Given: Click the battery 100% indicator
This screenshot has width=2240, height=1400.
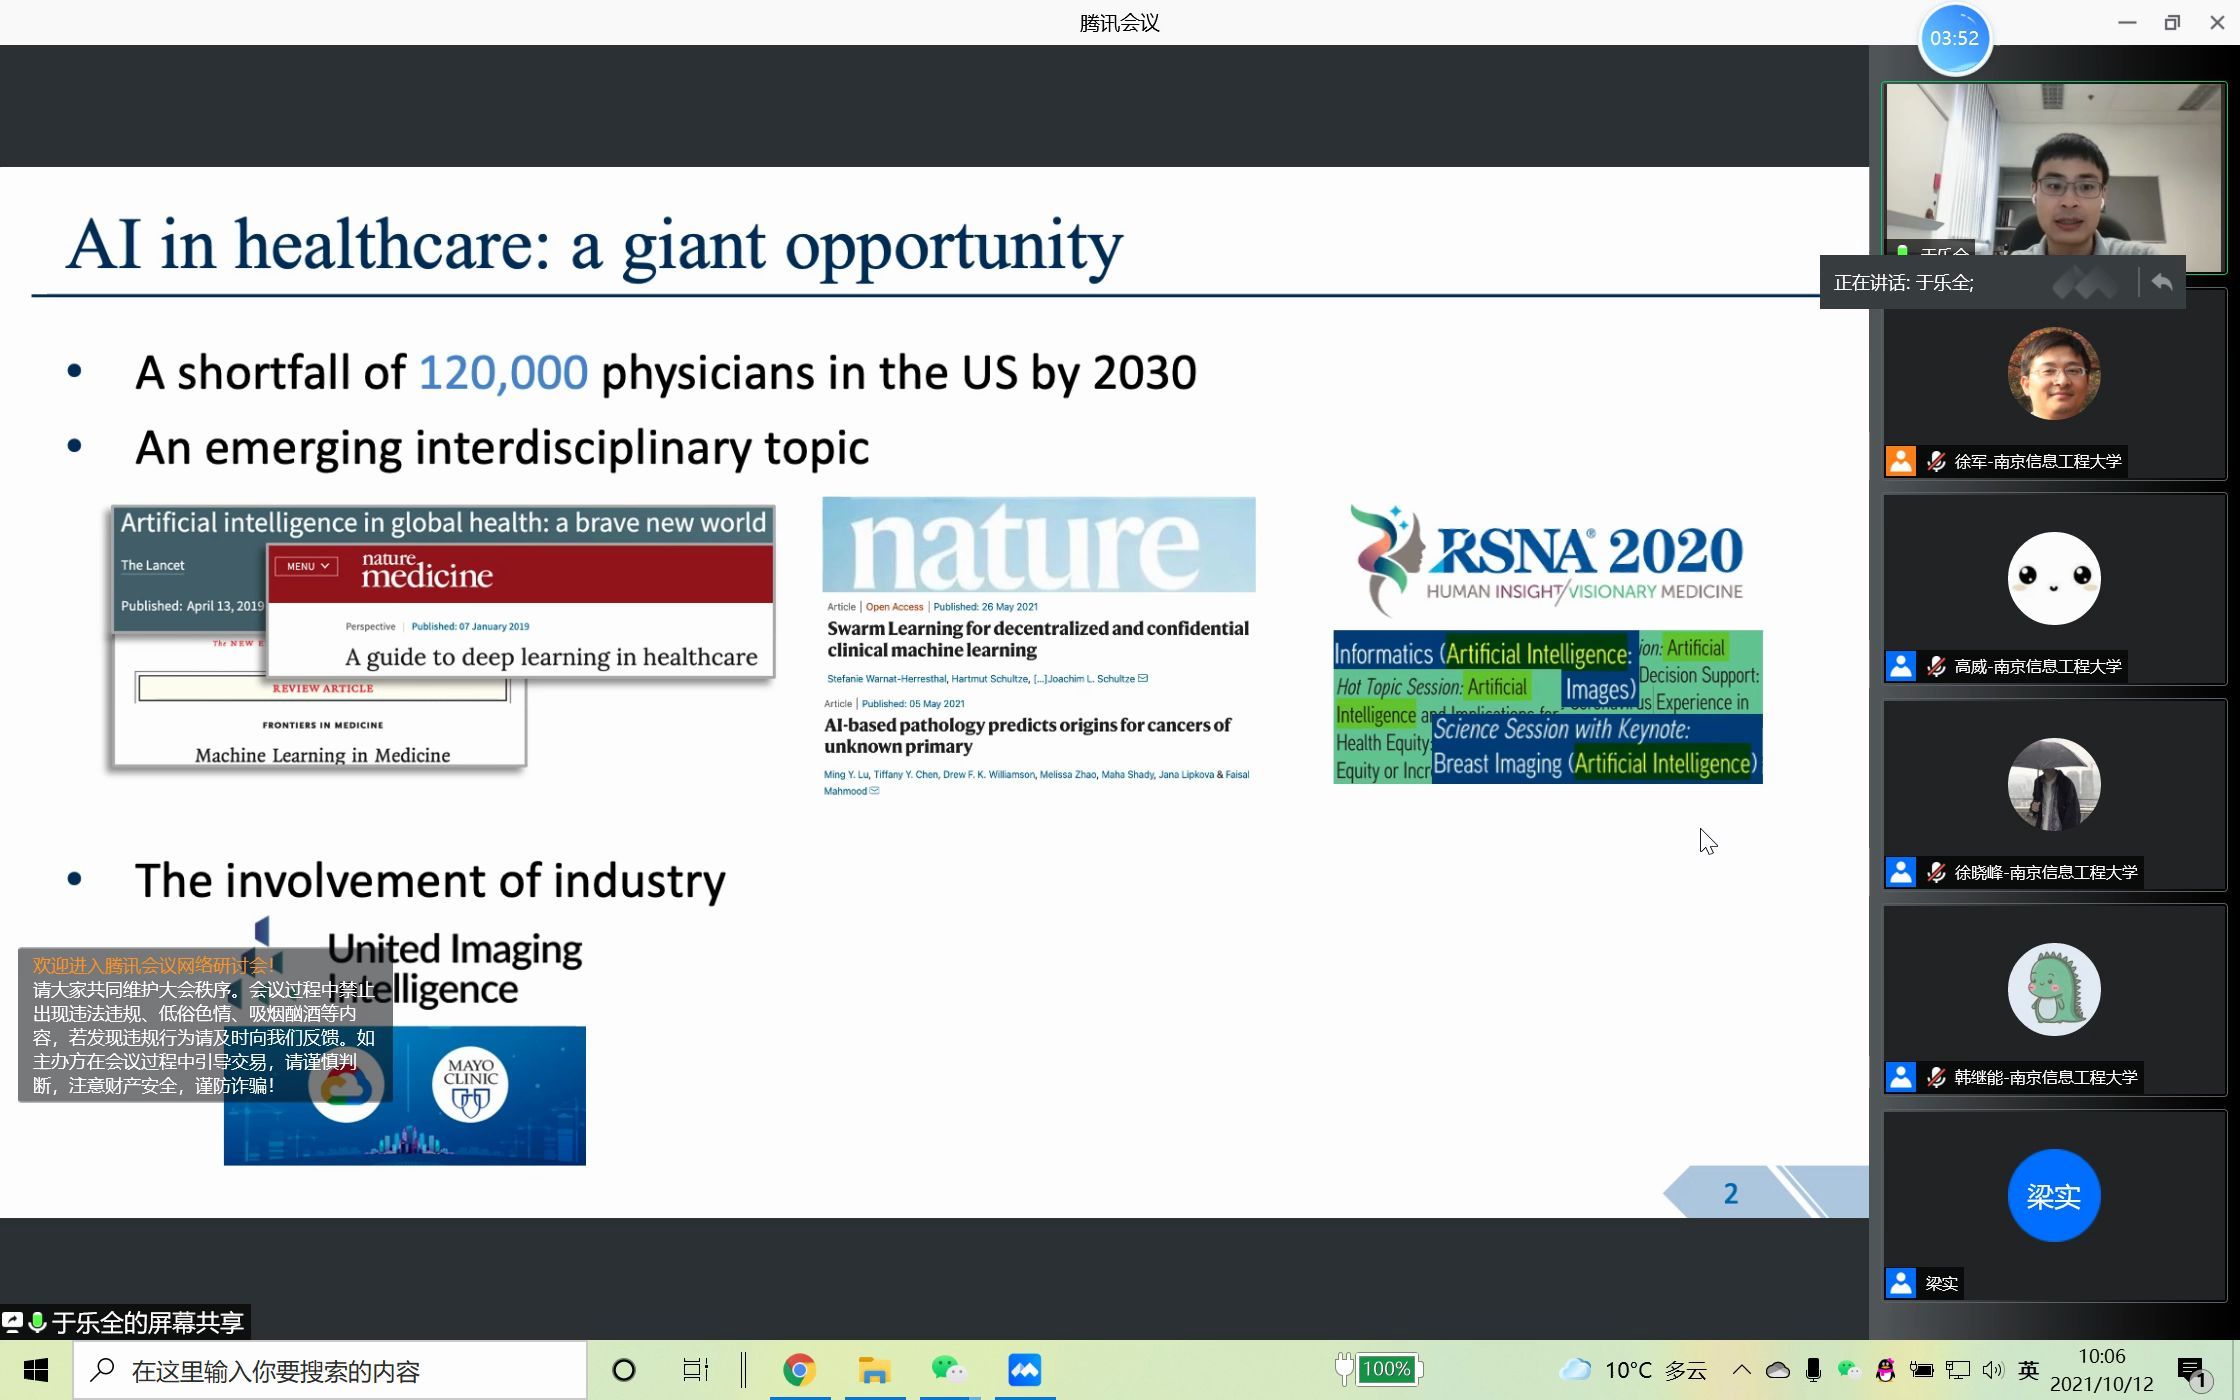Looking at the screenshot, I should pyautogui.click(x=1385, y=1369).
